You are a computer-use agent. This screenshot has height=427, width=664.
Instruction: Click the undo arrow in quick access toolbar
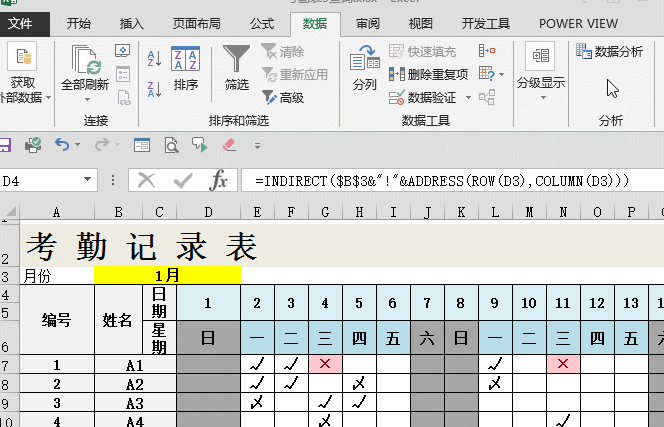pyautogui.click(x=63, y=145)
